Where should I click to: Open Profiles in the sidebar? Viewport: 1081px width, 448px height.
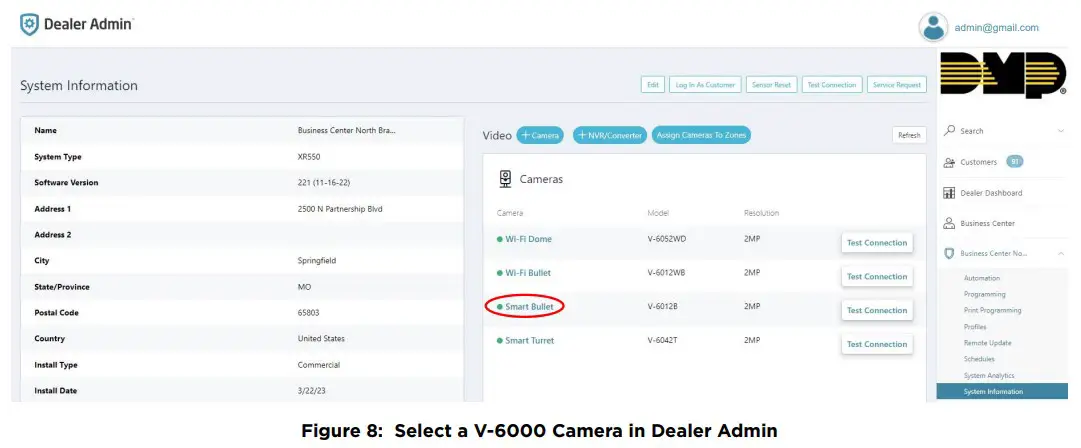975,327
